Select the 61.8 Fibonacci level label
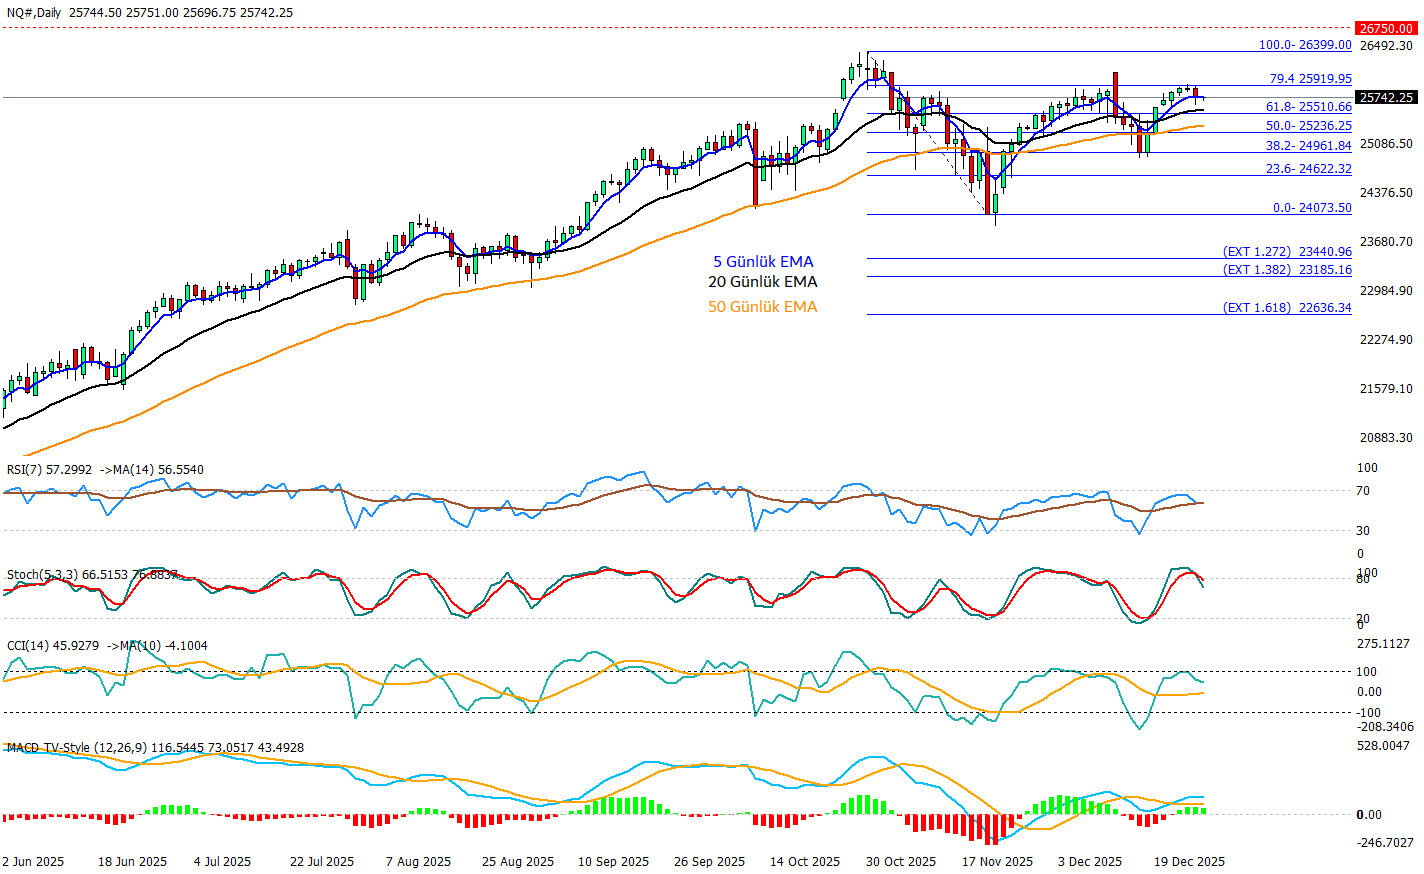The width and height of the screenshot is (1424, 874). click(1308, 107)
